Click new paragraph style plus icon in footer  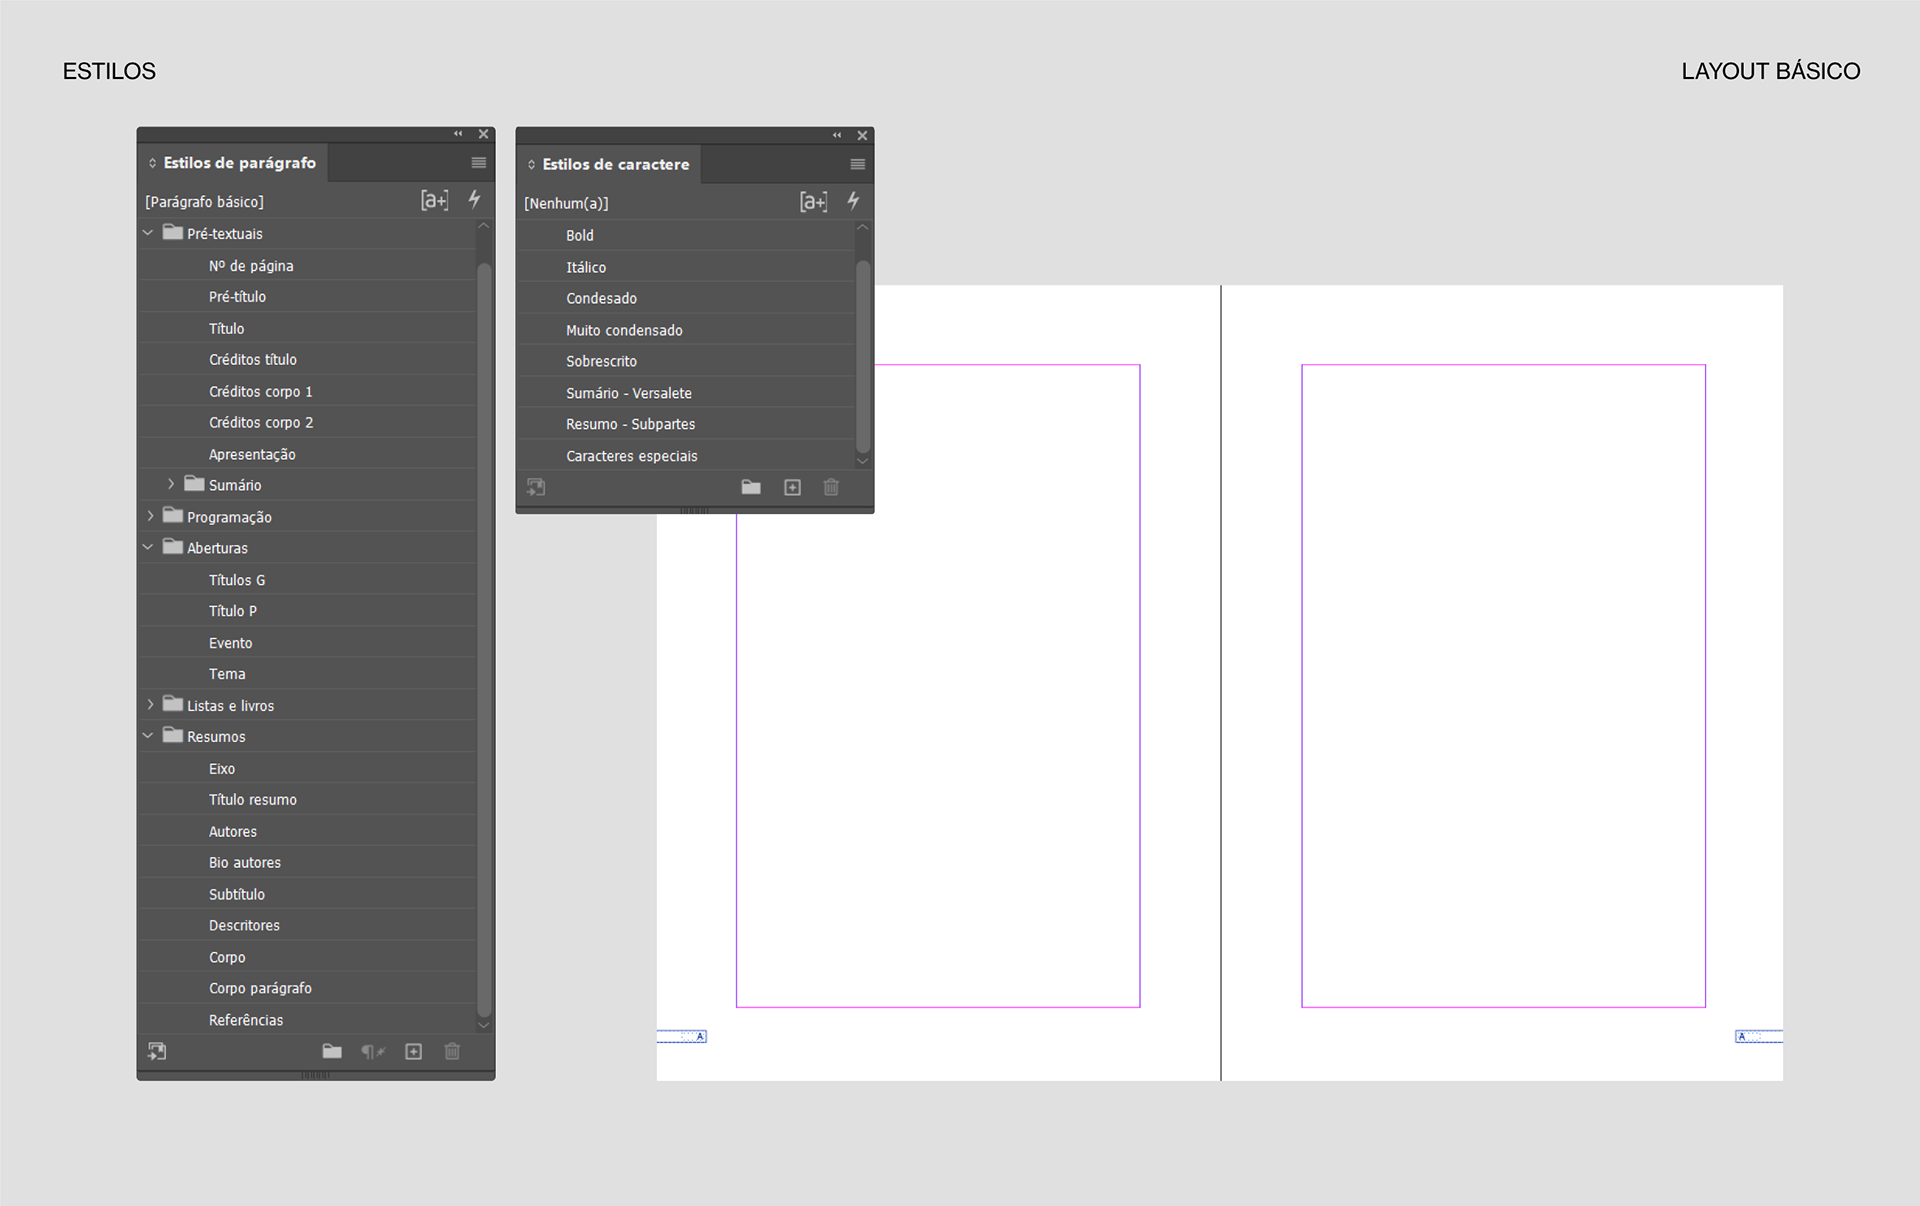pyautogui.click(x=413, y=1051)
